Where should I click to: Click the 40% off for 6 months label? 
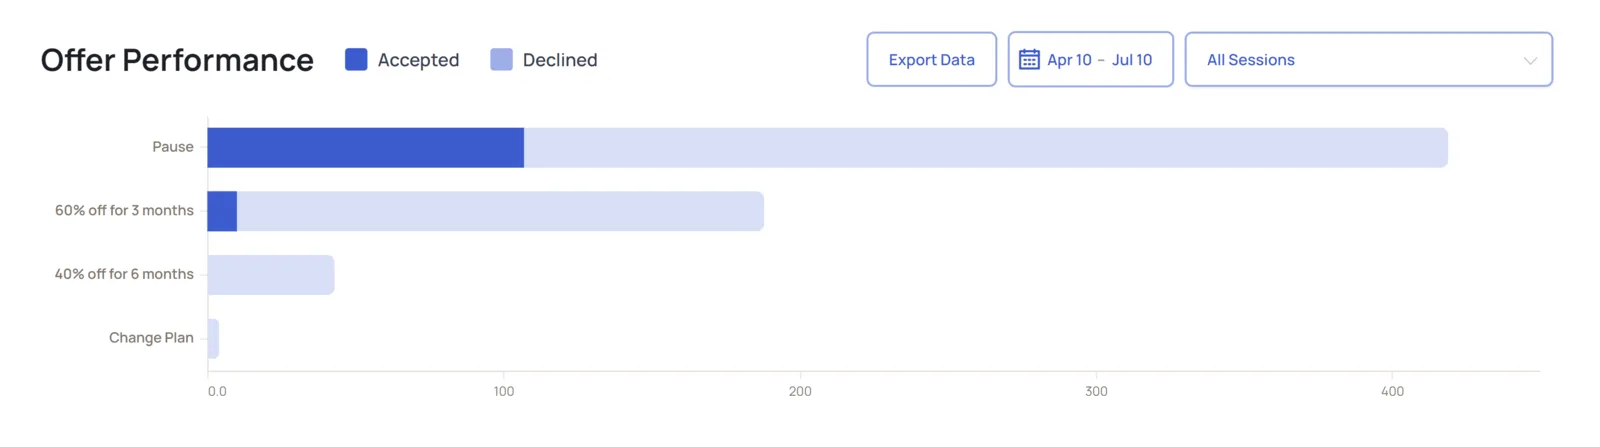pyautogui.click(x=124, y=274)
